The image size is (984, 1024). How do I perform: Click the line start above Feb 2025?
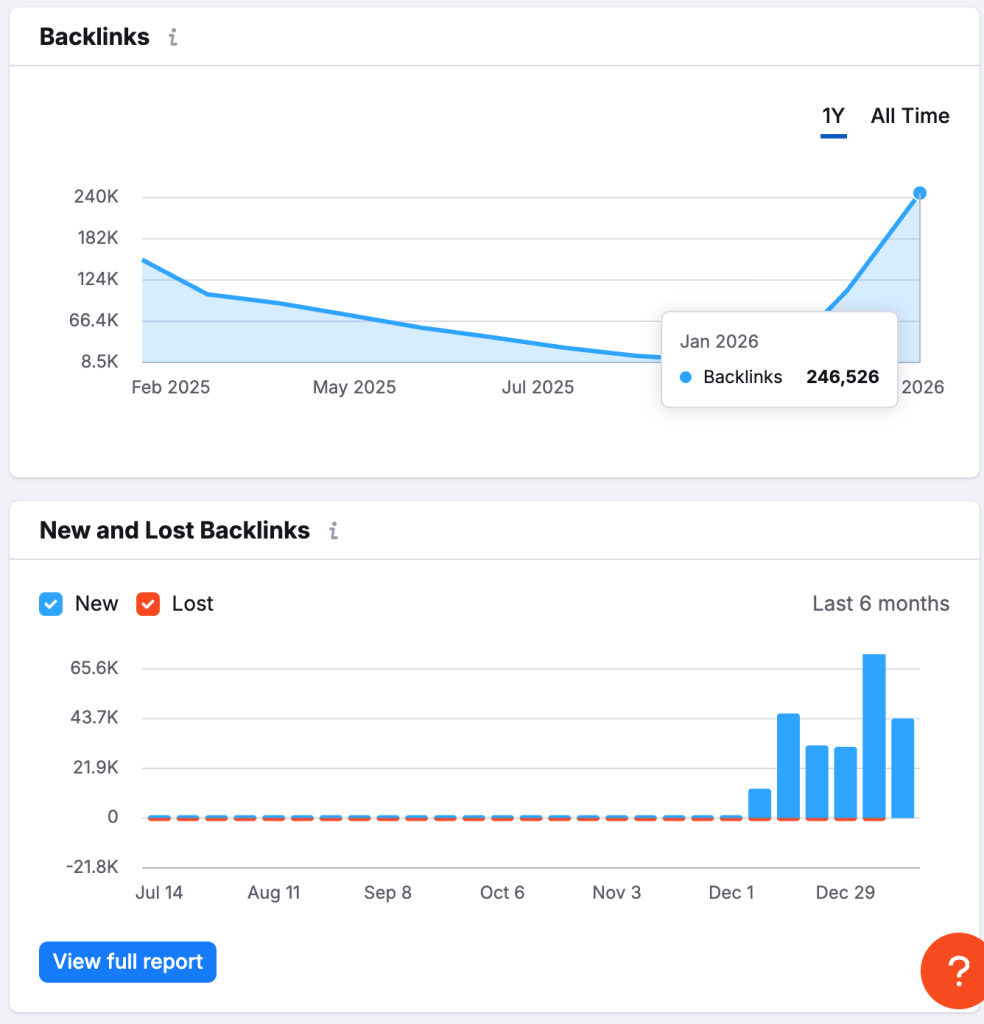pyautogui.click(x=143, y=260)
